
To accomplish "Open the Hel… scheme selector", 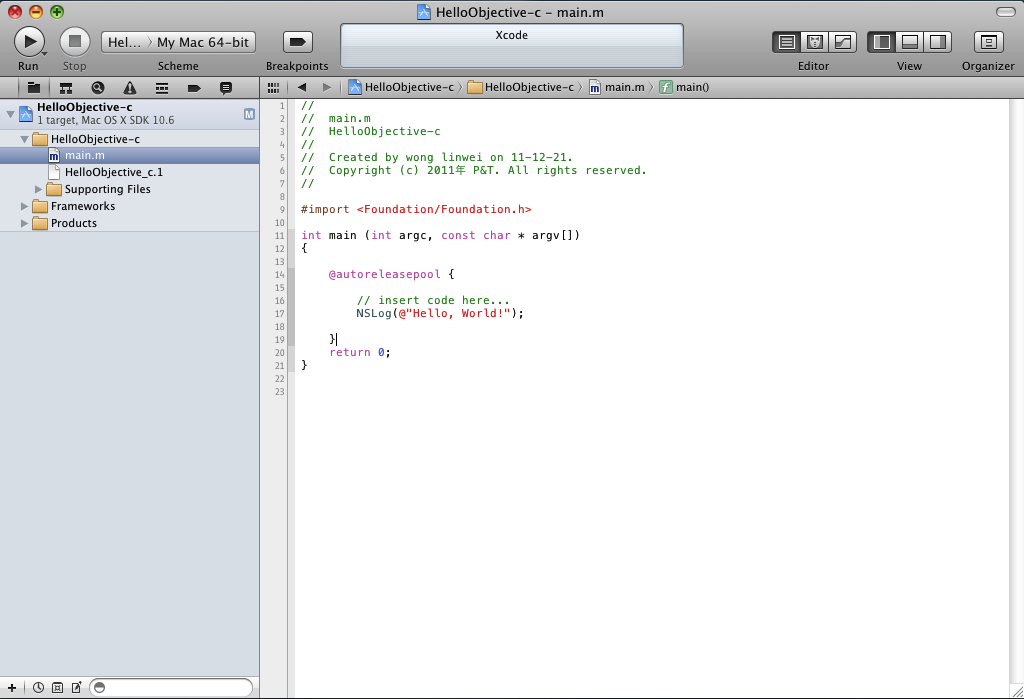I will click(x=124, y=42).
